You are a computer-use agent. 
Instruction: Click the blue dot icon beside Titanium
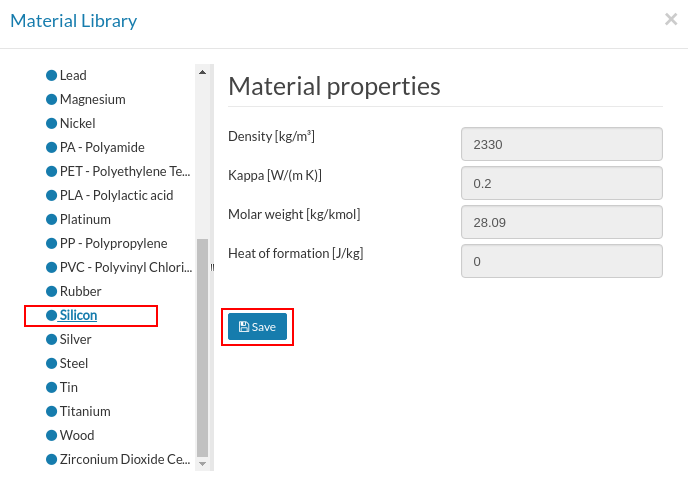pyautogui.click(x=51, y=411)
